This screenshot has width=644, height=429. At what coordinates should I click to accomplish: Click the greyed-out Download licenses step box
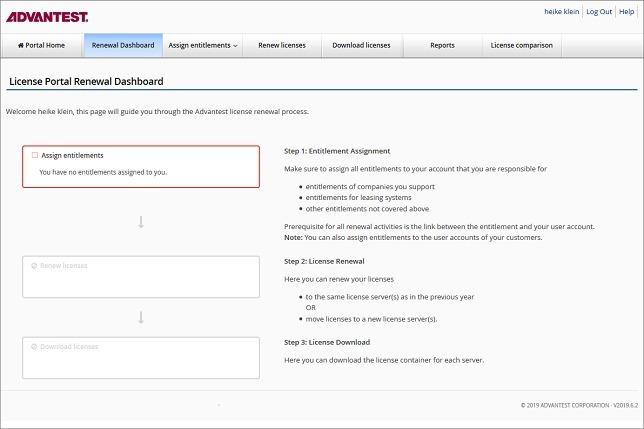pyautogui.click(x=141, y=358)
